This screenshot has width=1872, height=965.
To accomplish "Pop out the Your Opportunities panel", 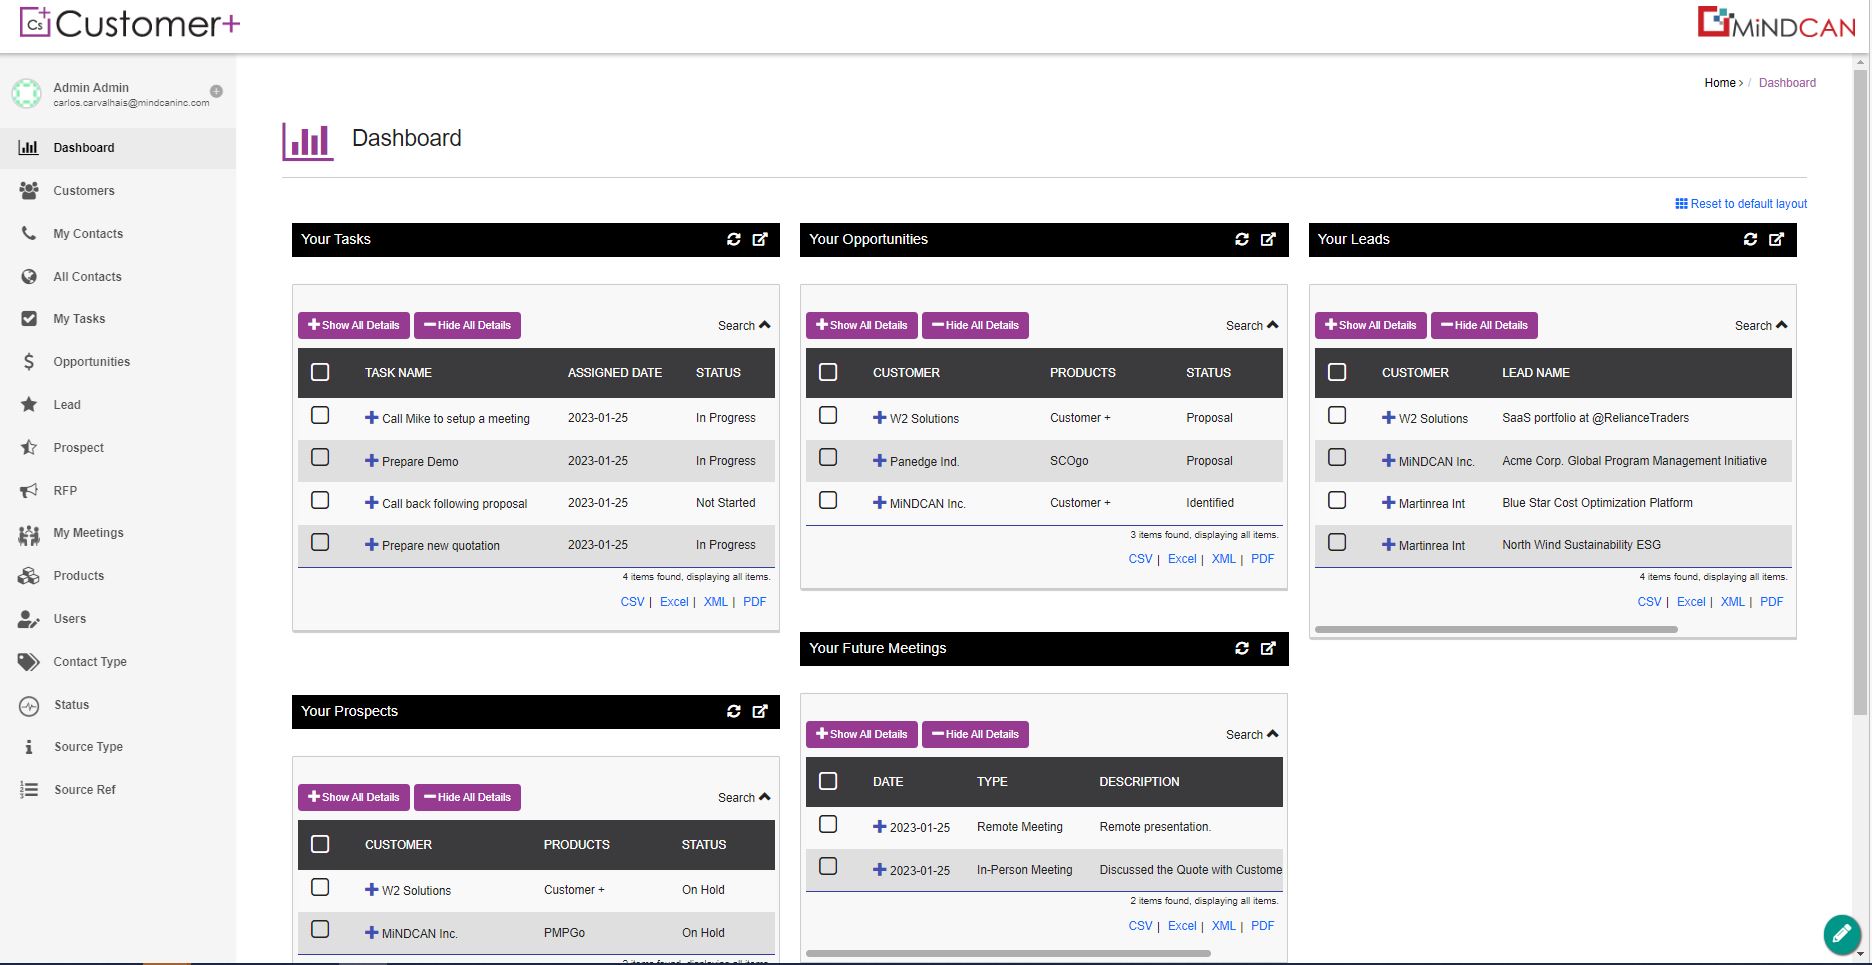I will click(1268, 239).
